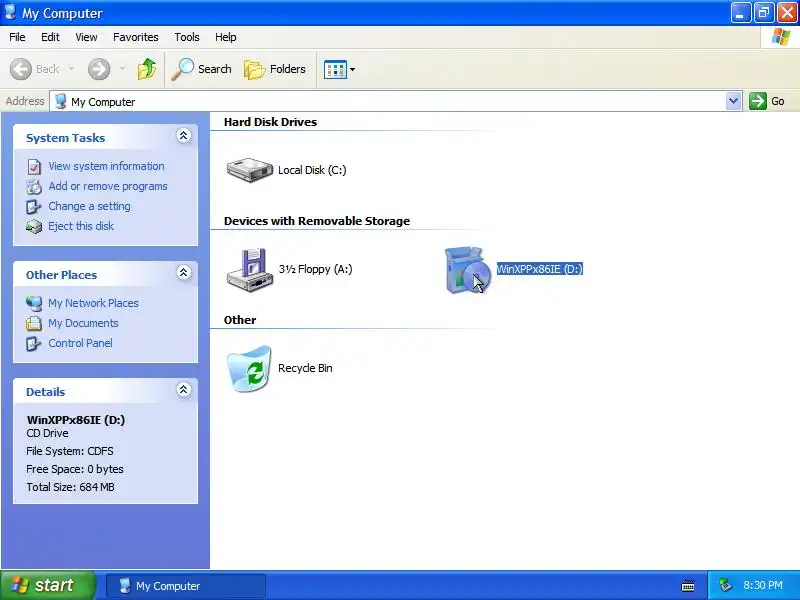Open the Favorites menu
800x600 pixels.
click(x=136, y=37)
